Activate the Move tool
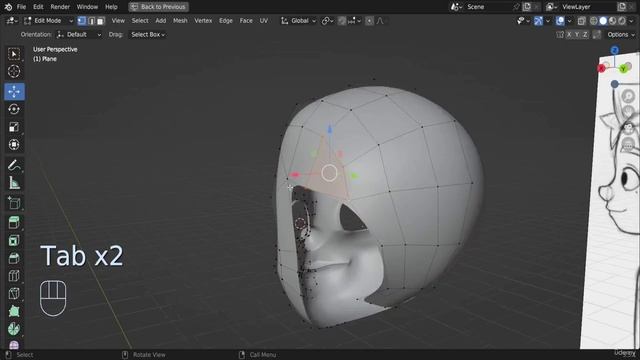Screen dimensions: 640x360 pos(14,91)
